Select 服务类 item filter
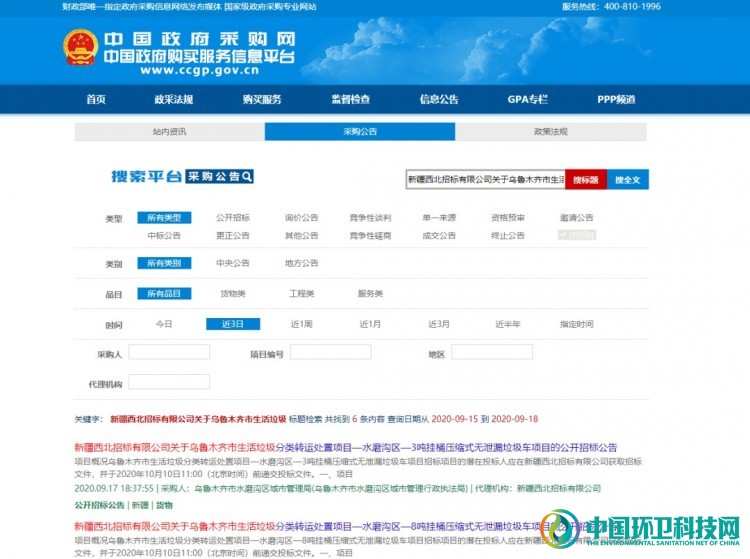The height and width of the screenshot is (559, 750). coord(370,294)
